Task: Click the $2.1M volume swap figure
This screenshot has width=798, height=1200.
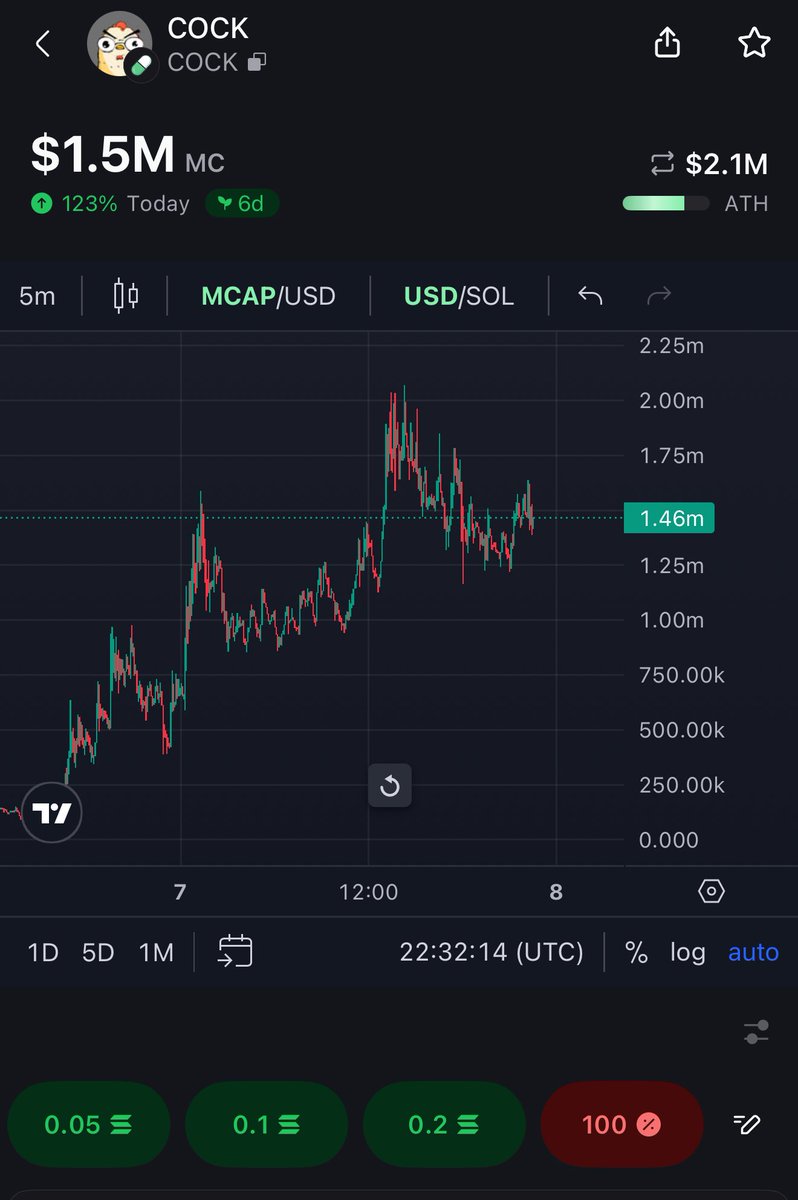Action: coord(726,163)
